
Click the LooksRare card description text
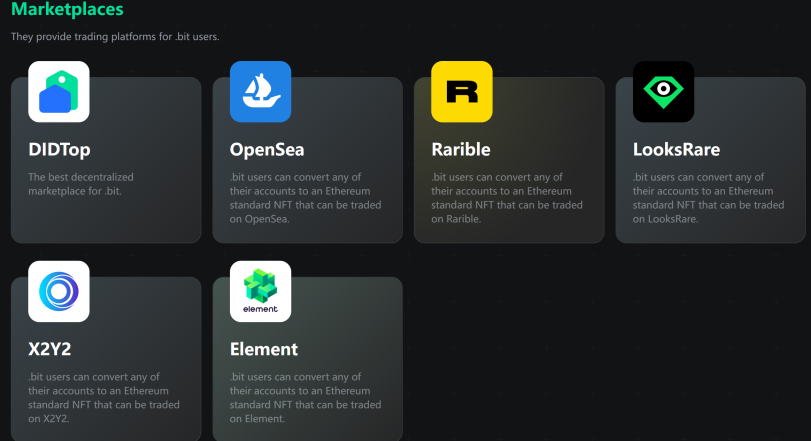point(708,198)
